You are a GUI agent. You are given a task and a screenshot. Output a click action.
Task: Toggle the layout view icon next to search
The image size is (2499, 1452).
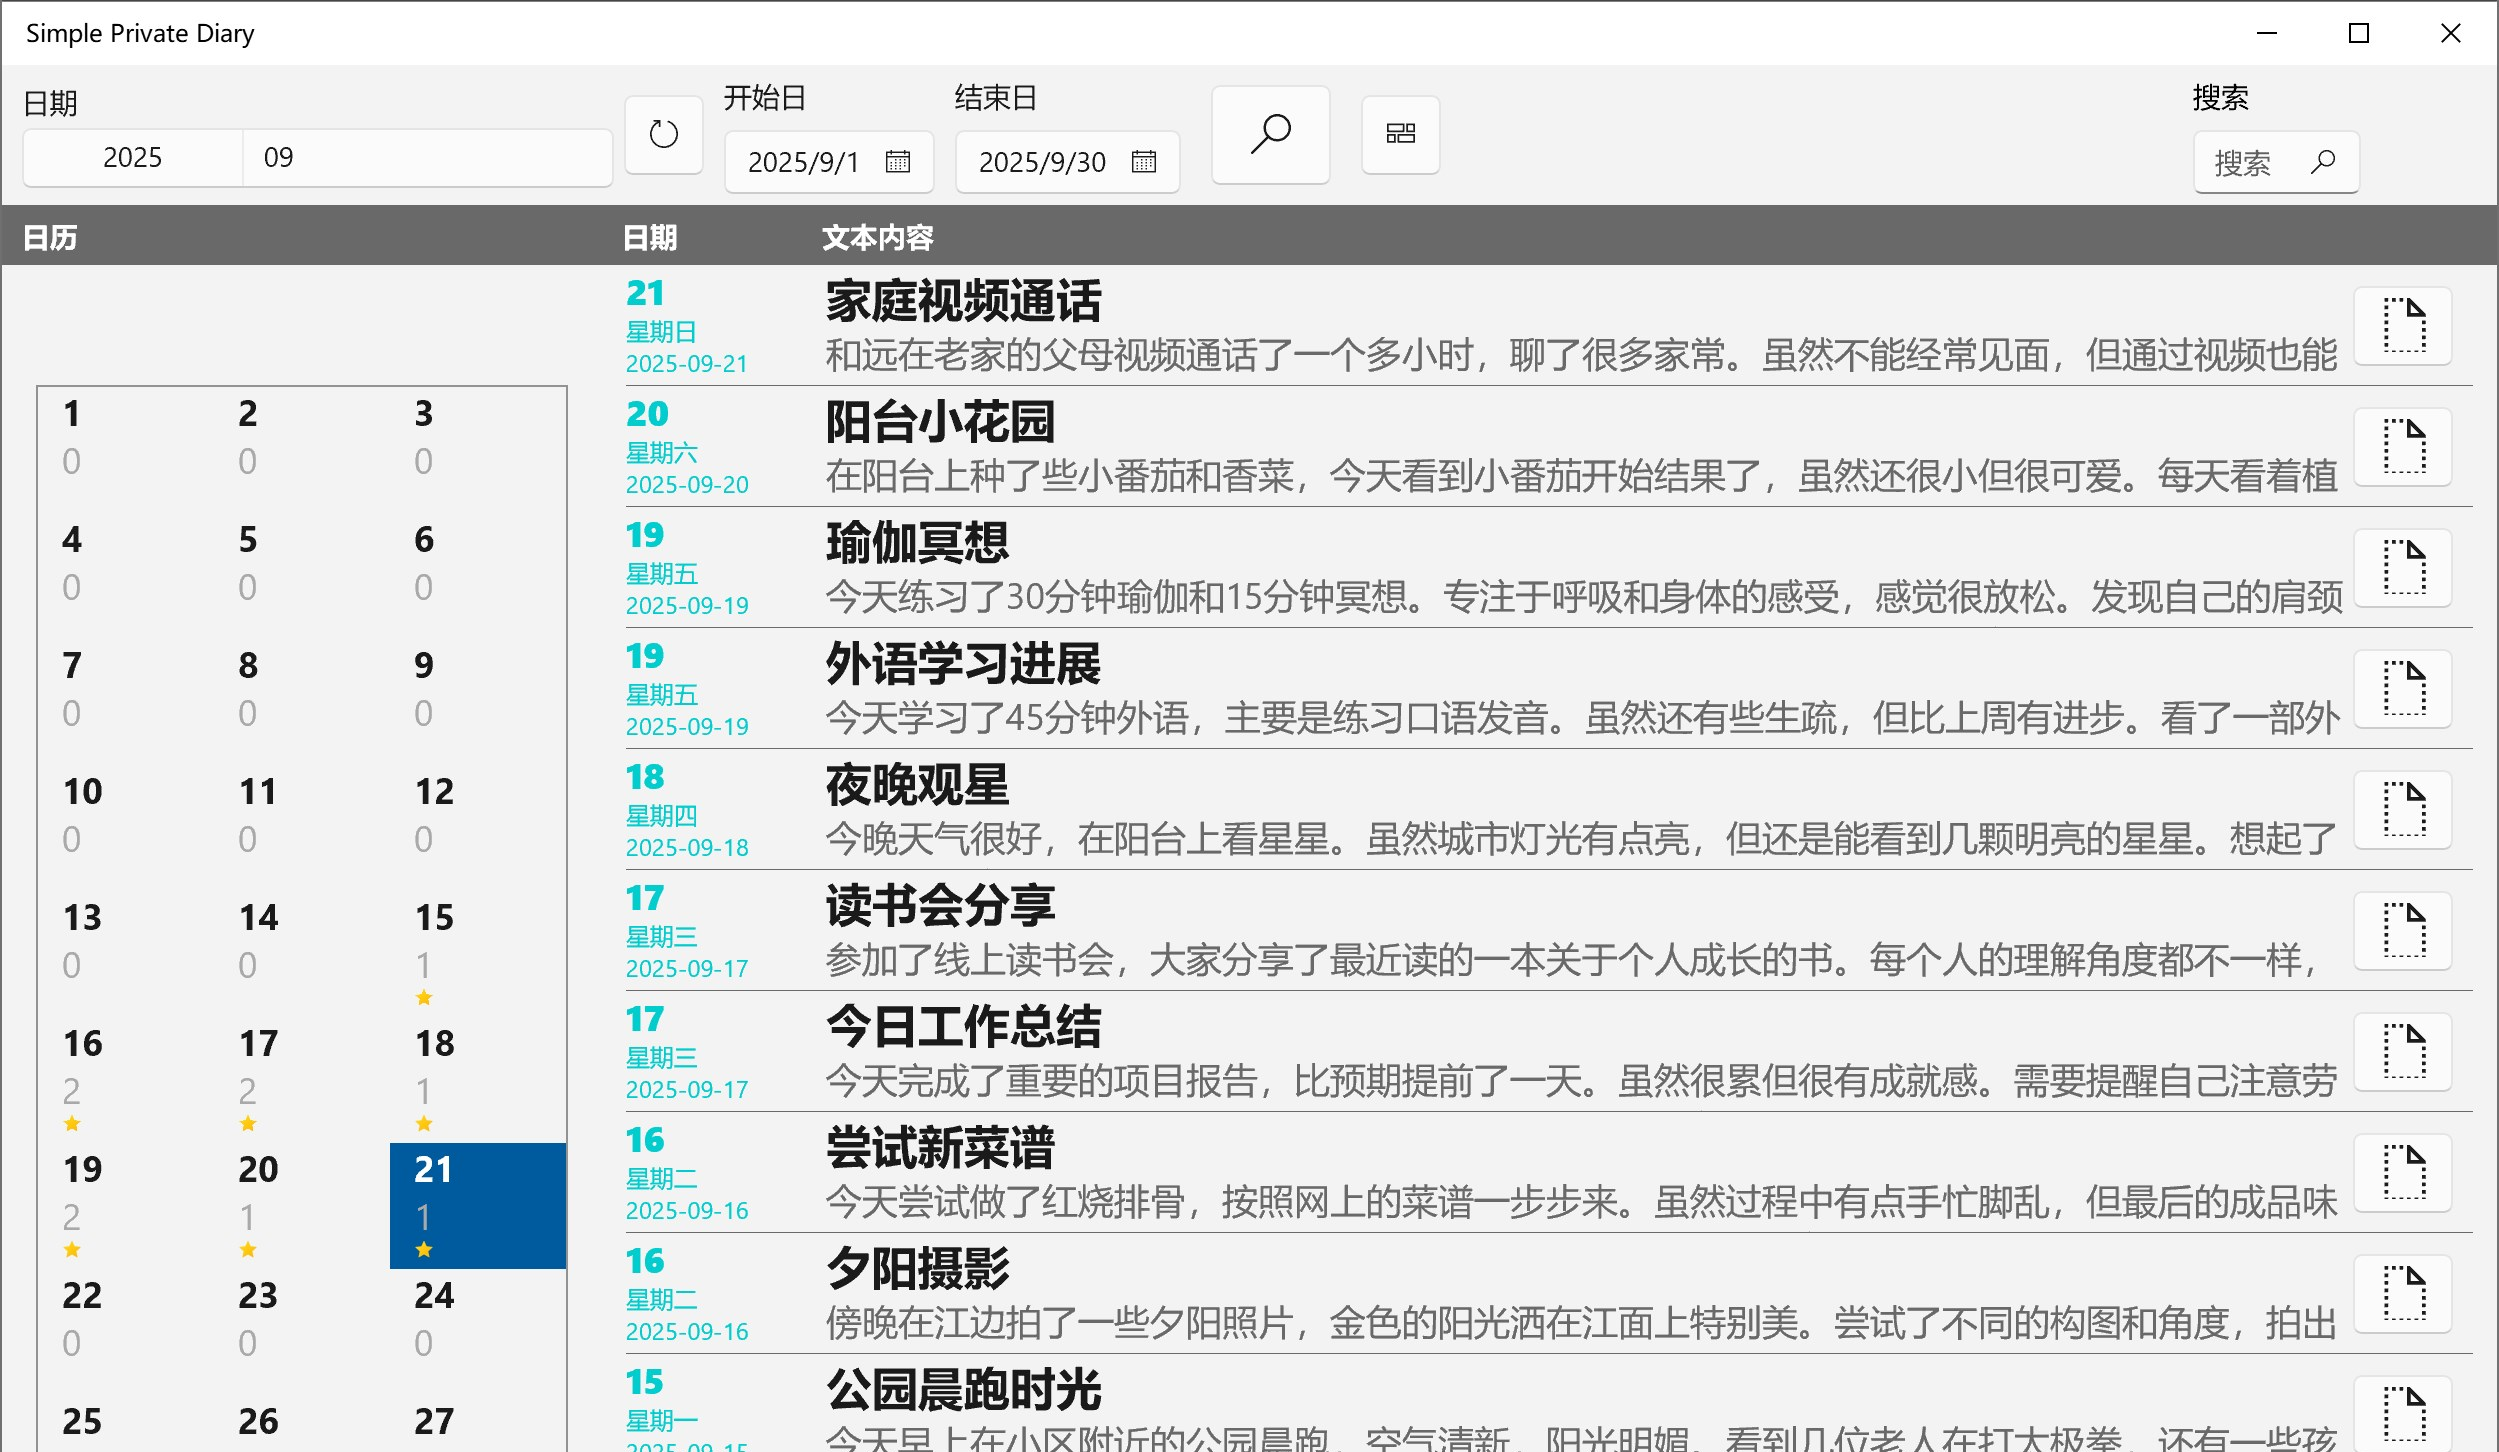click(x=1399, y=134)
